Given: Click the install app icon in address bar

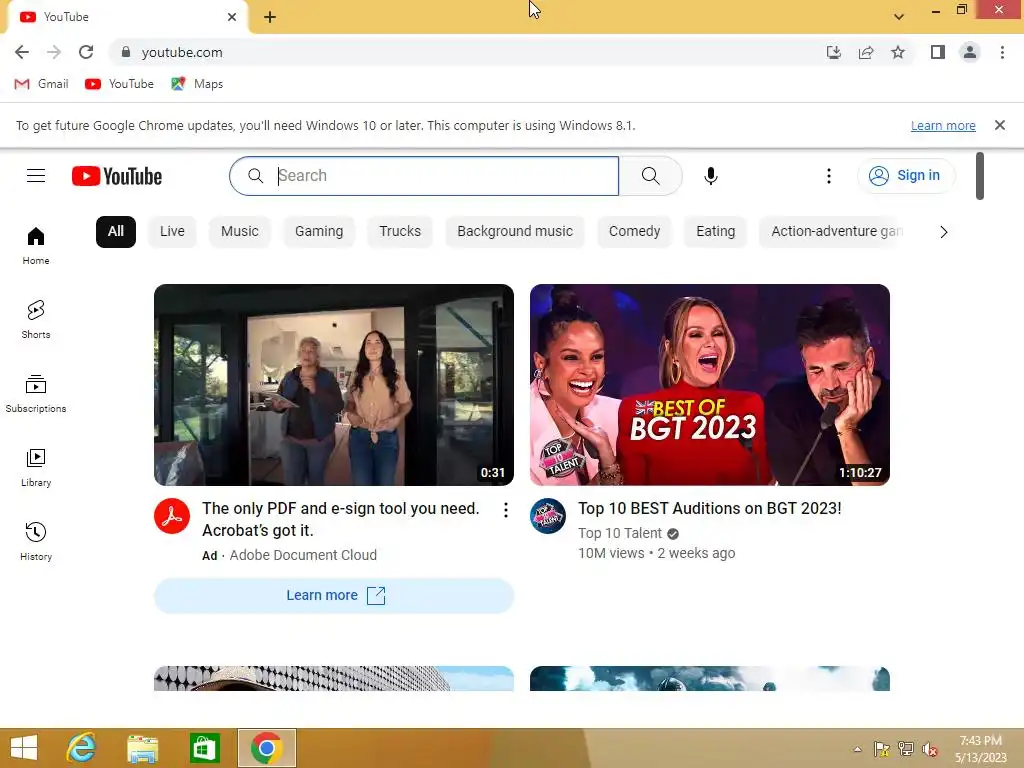Looking at the screenshot, I should tap(834, 52).
